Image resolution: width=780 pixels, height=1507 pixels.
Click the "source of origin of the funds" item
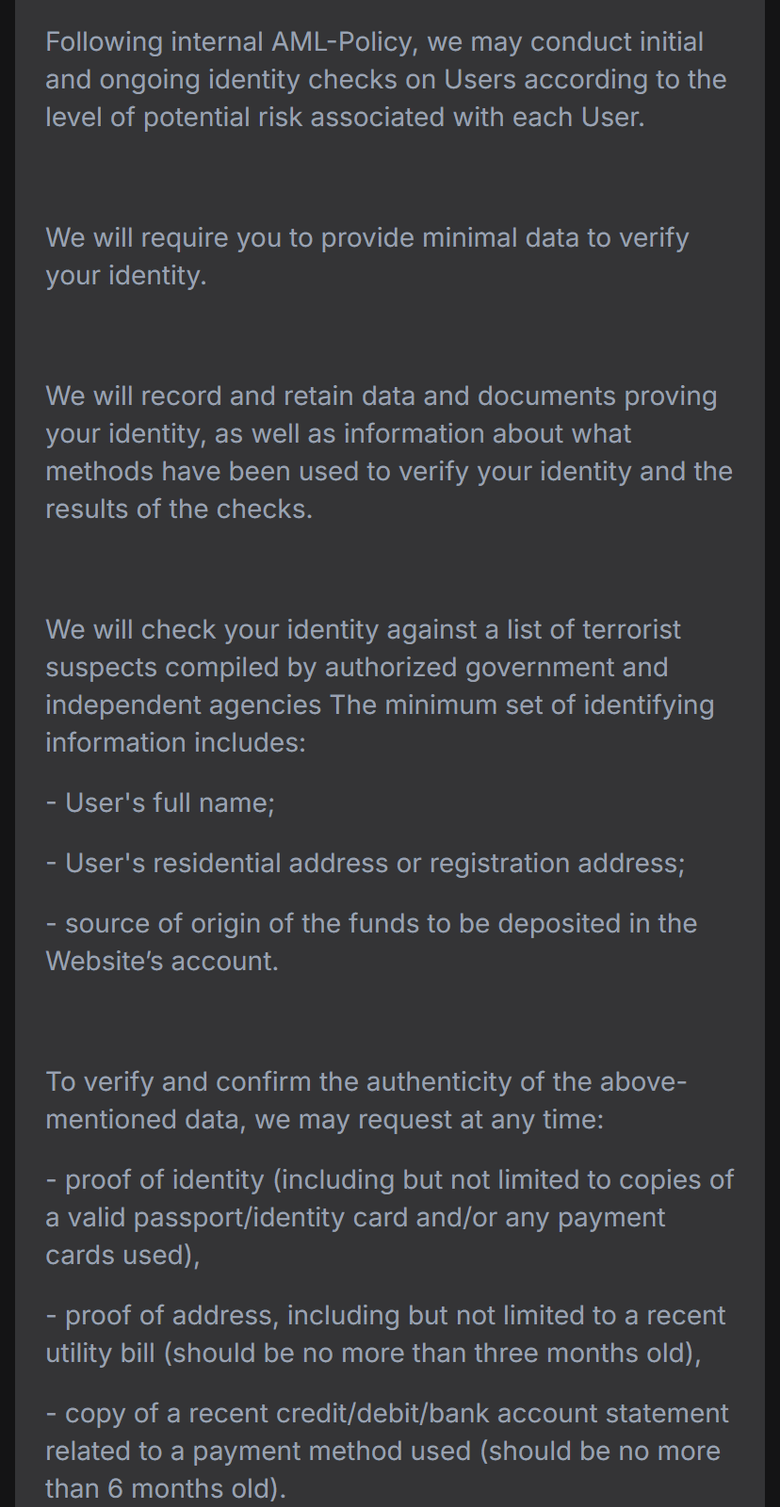[x=371, y=942]
